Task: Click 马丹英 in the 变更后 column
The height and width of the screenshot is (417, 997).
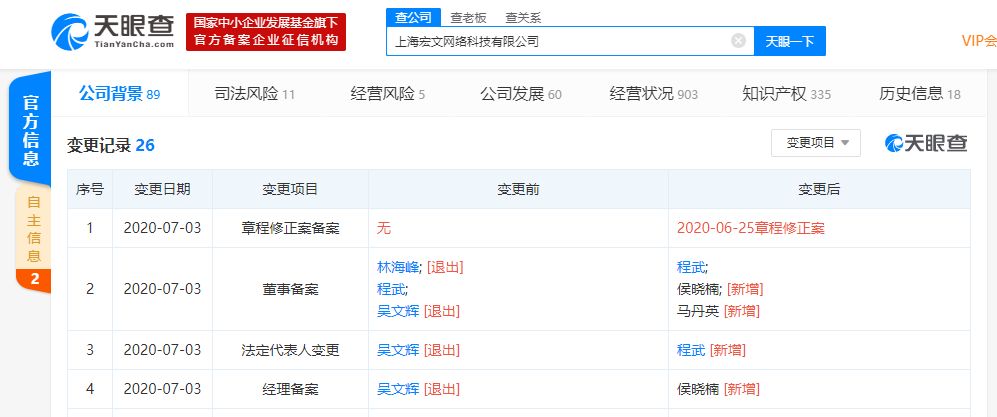Action: pos(698,311)
